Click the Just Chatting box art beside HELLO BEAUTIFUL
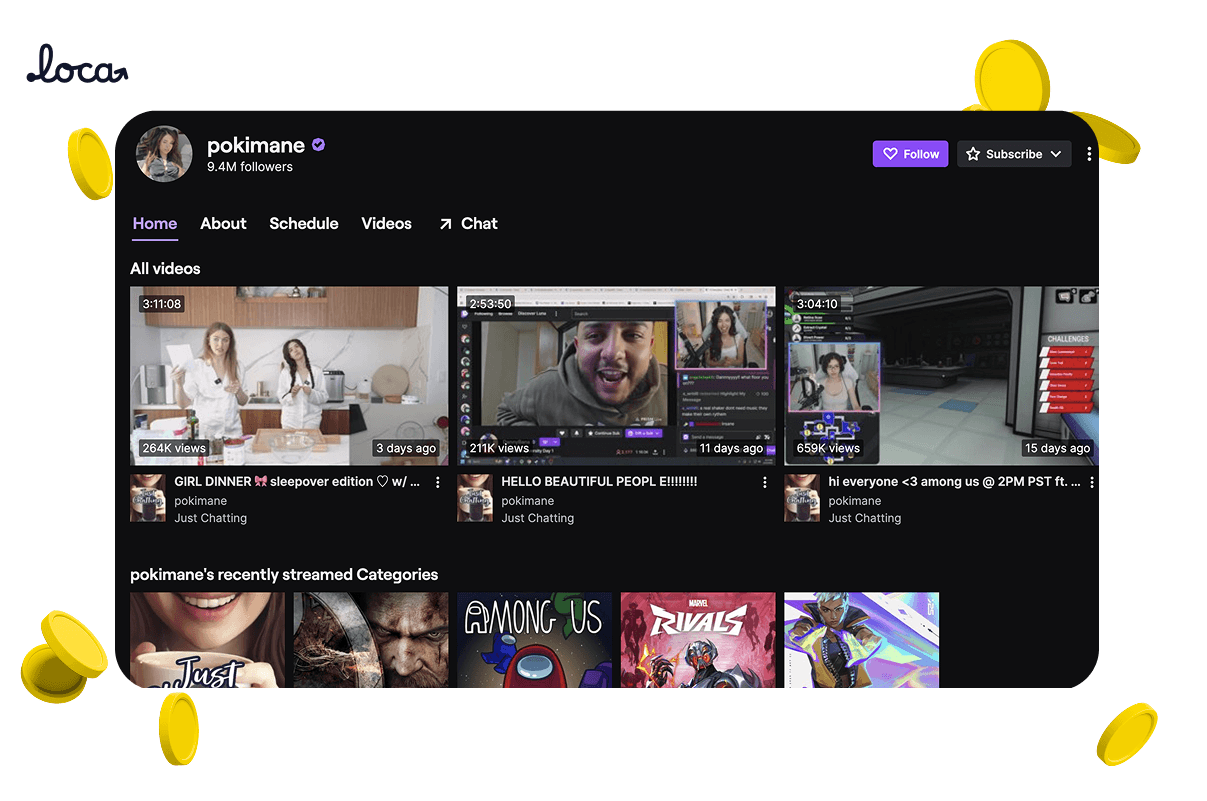 (x=475, y=498)
